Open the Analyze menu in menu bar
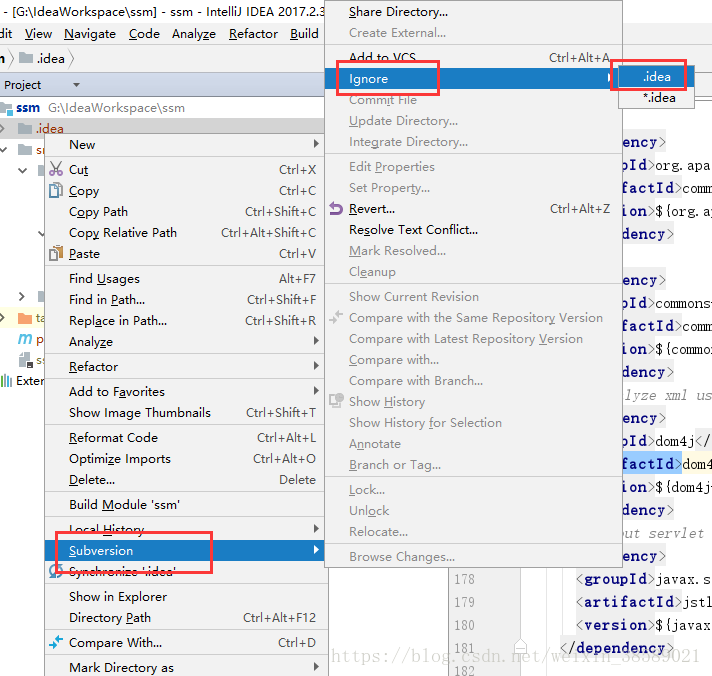Screen dimensions: 712x676 pyautogui.click(x=194, y=34)
